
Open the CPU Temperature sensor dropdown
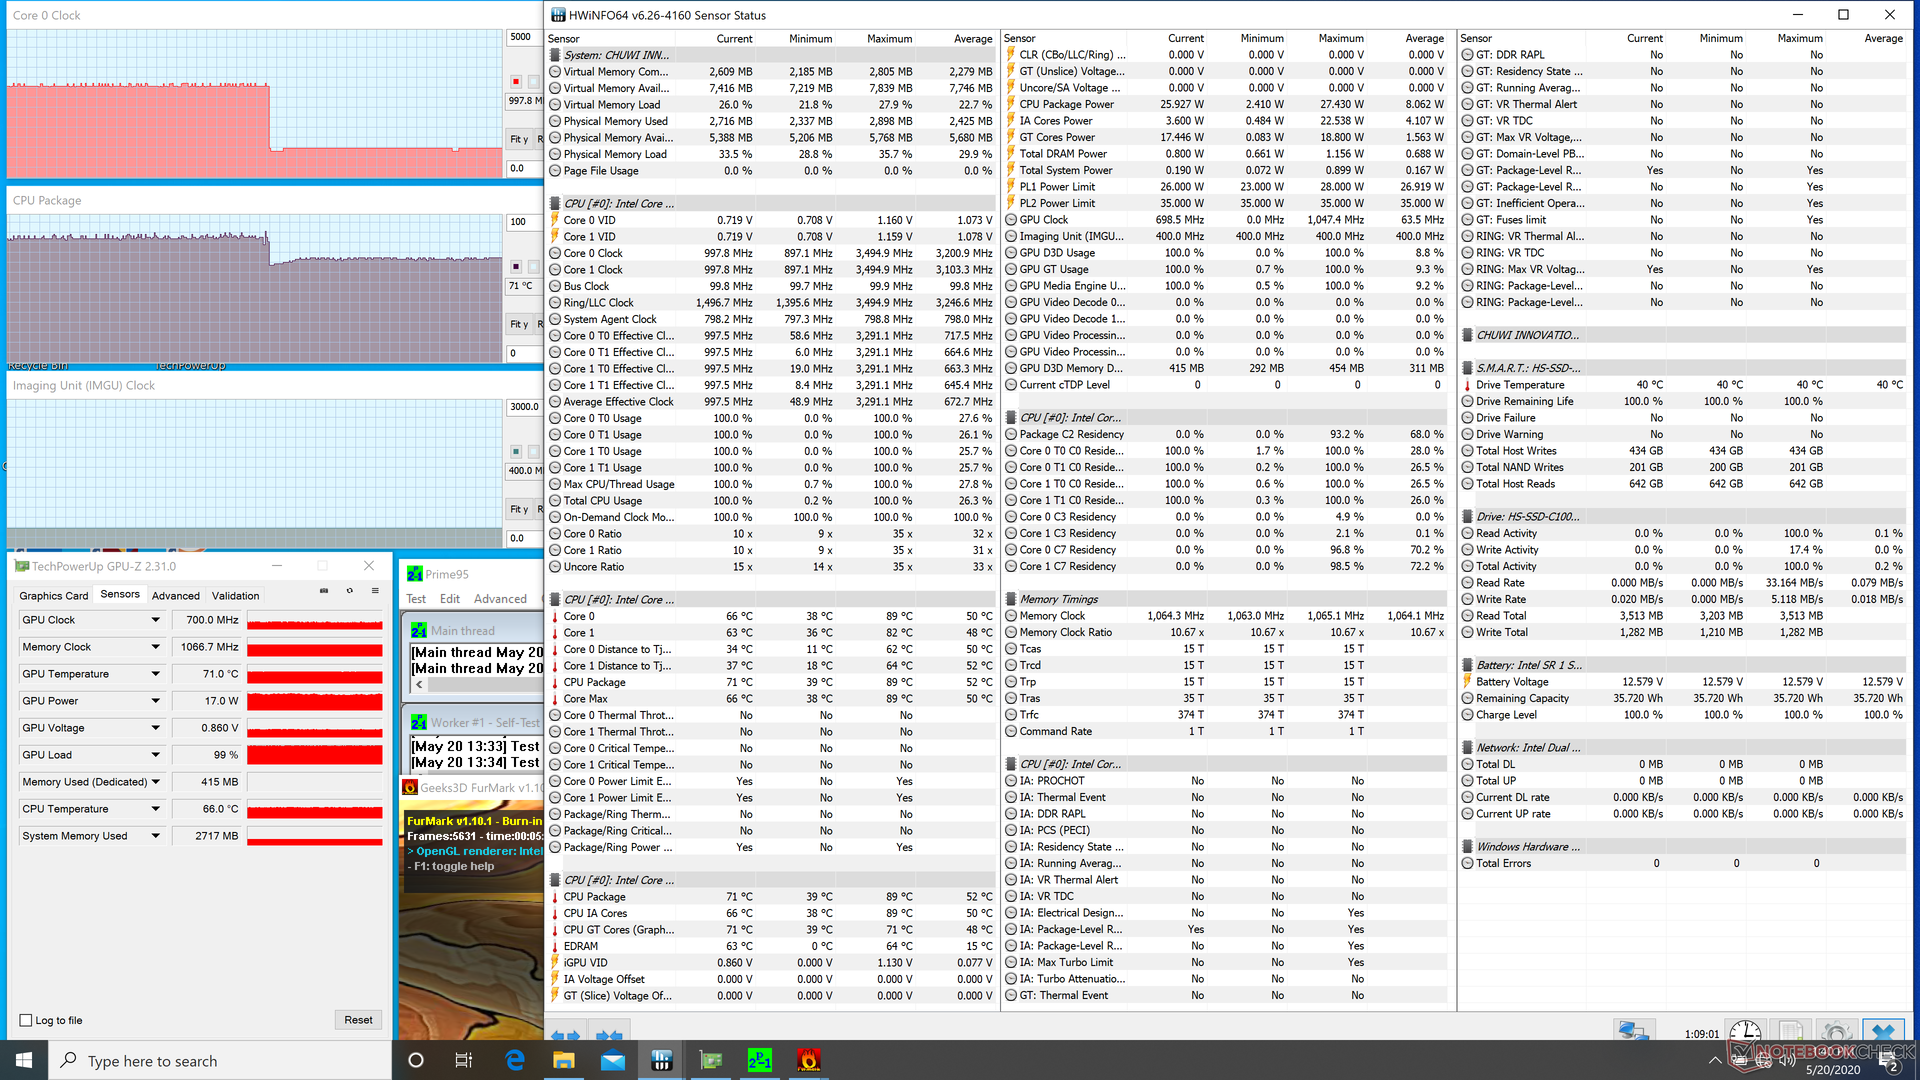pyautogui.click(x=156, y=809)
